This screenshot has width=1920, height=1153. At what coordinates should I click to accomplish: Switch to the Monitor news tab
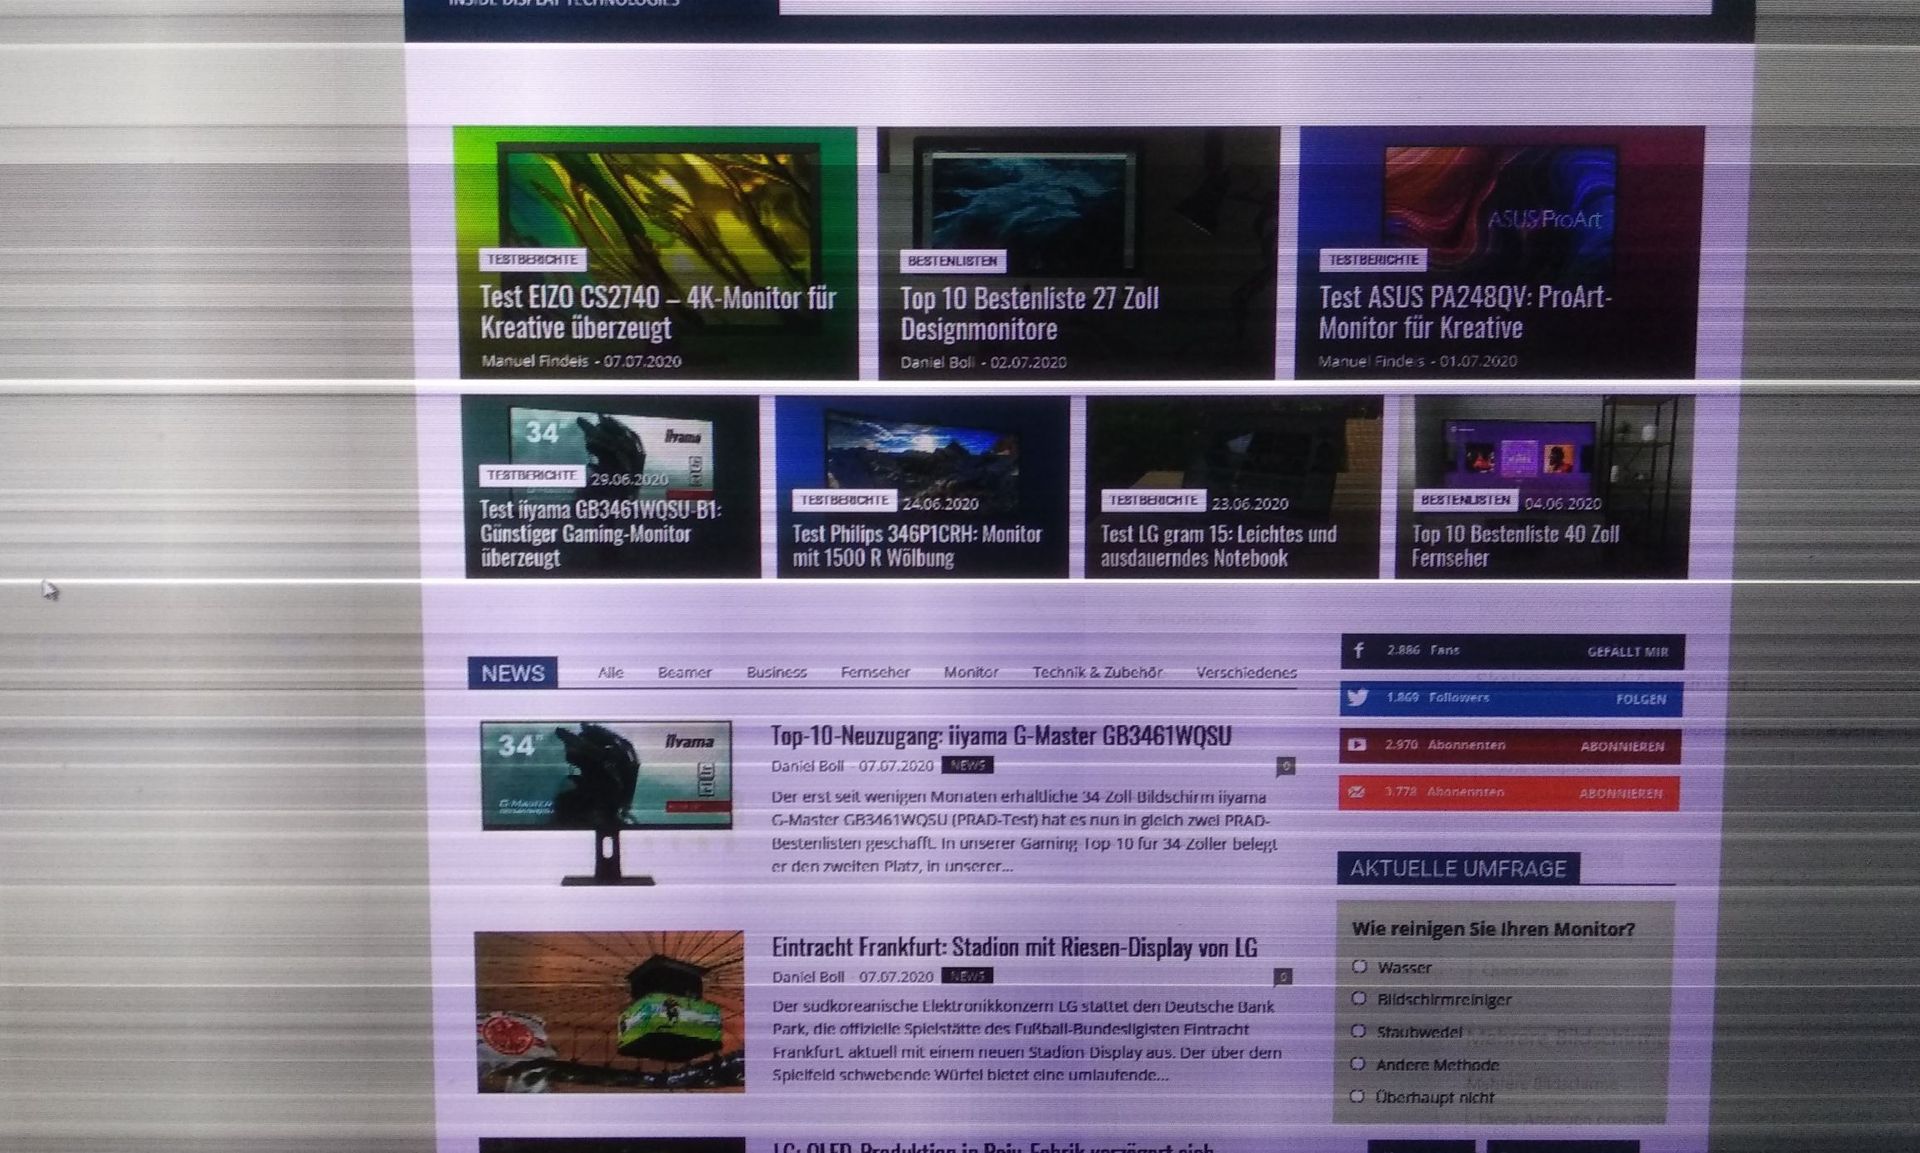(x=970, y=672)
